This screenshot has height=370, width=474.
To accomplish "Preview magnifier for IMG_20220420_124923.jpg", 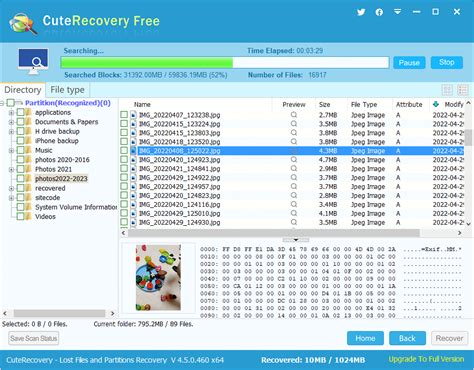I will [x=294, y=160].
